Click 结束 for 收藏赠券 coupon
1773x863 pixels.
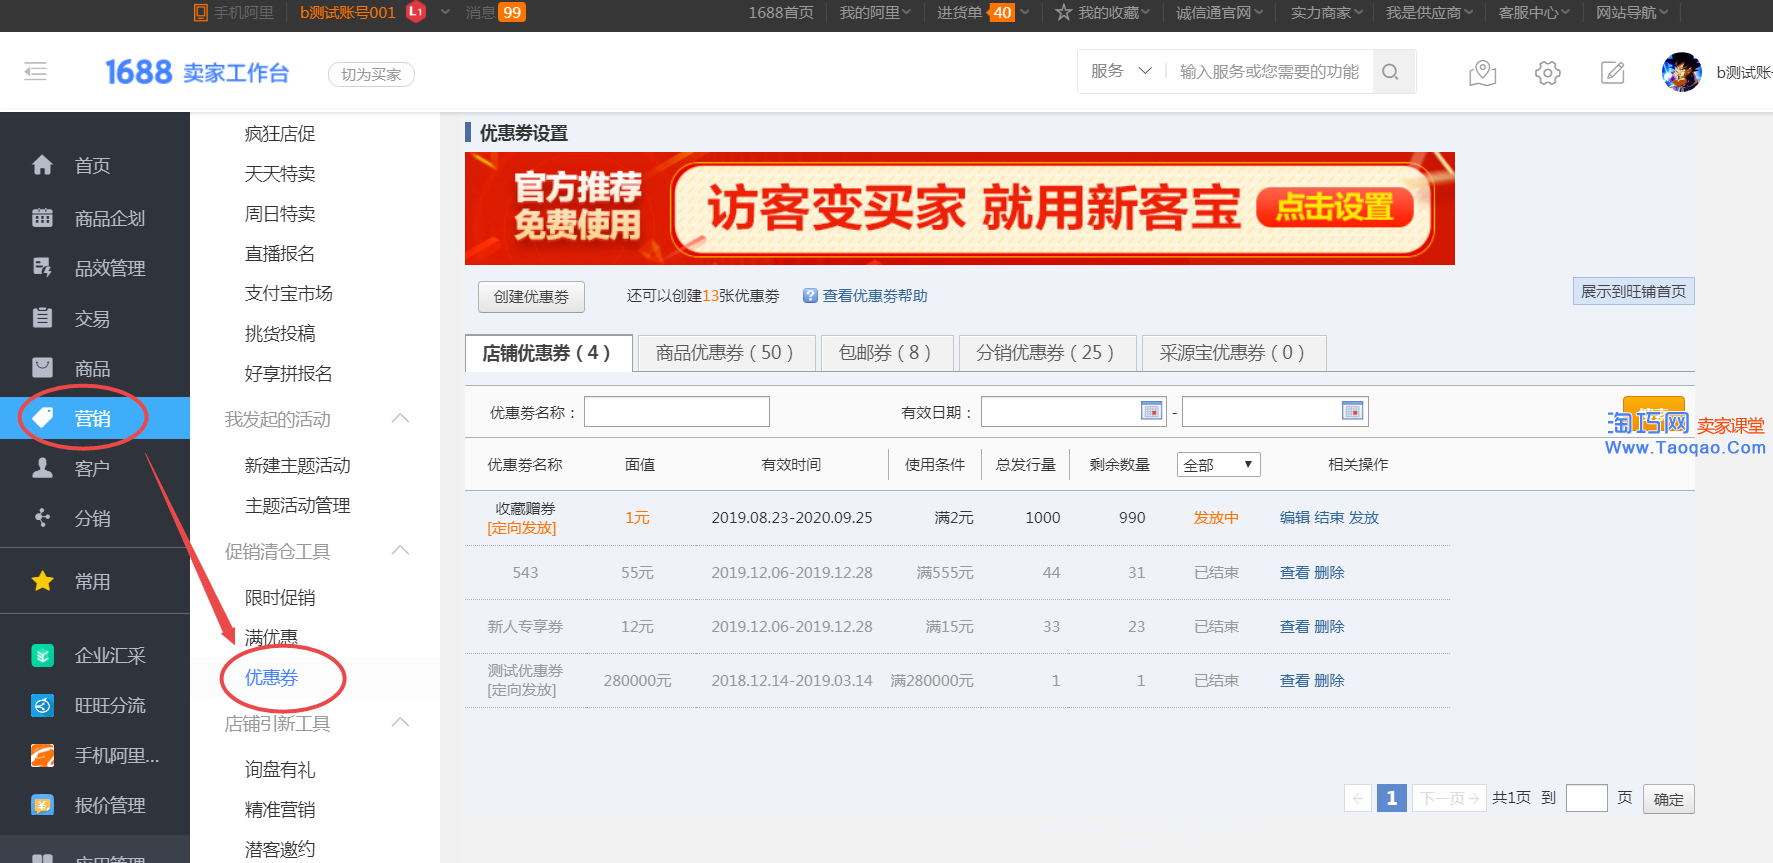1329,517
